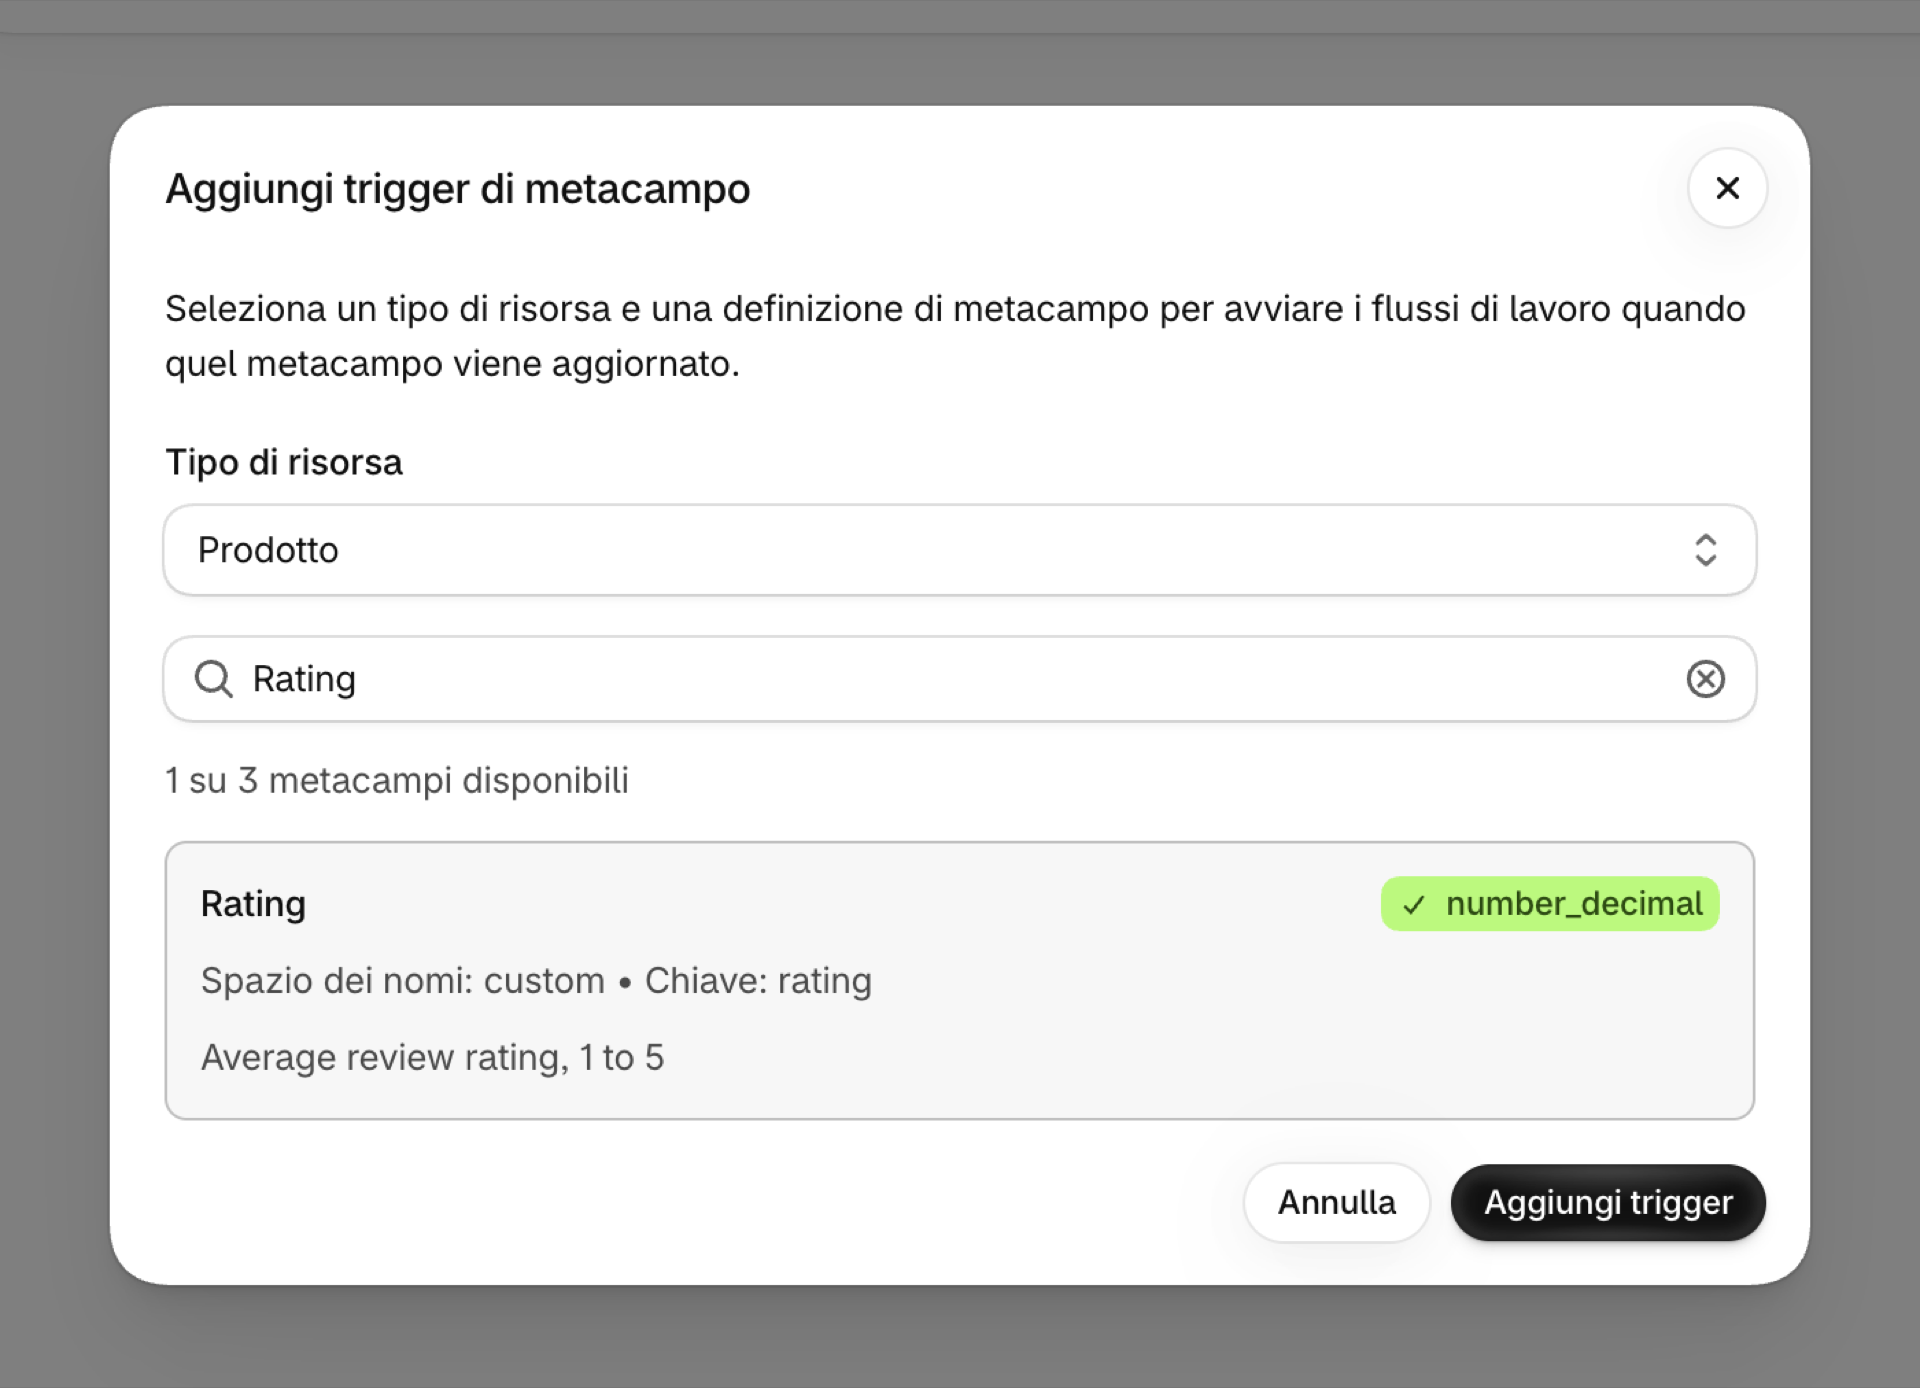Viewport: 1920px width, 1388px height.
Task: Close the Aggiungi trigger di metacampo dialog
Action: tap(1727, 188)
